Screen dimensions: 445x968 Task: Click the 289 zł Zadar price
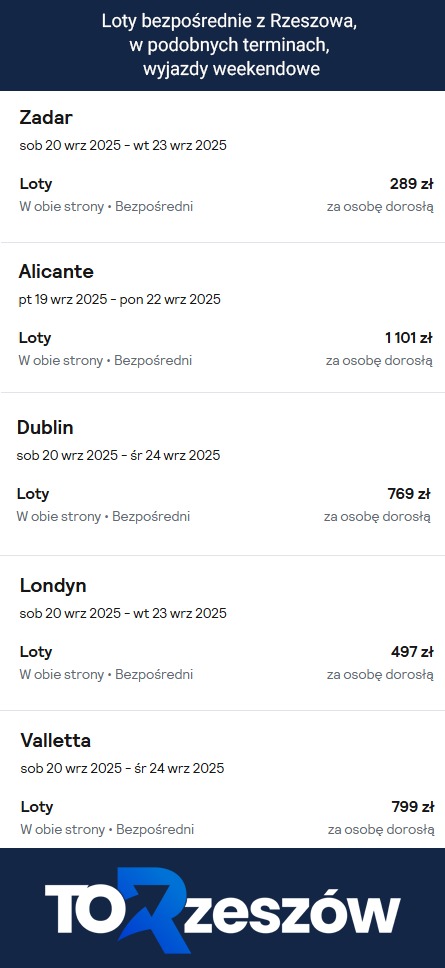(x=412, y=183)
